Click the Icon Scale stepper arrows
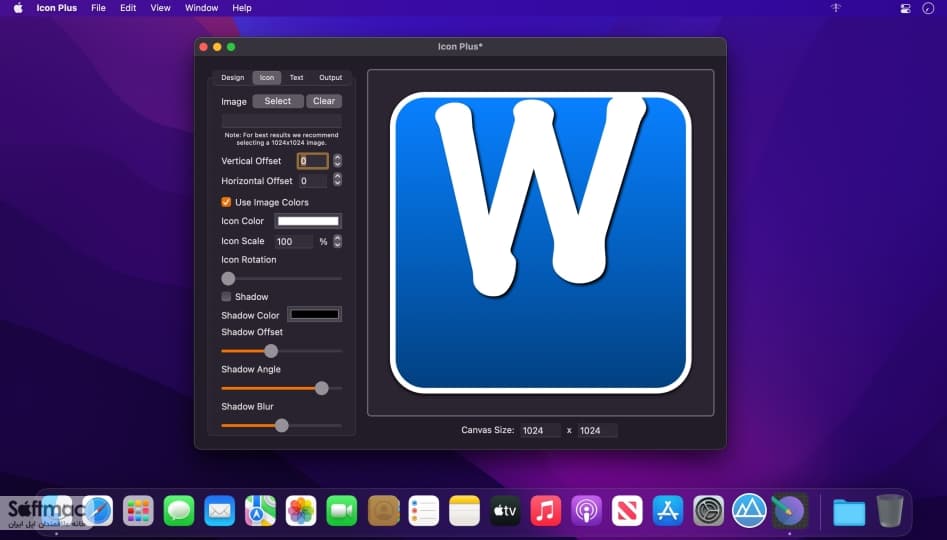 pyautogui.click(x=337, y=241)
